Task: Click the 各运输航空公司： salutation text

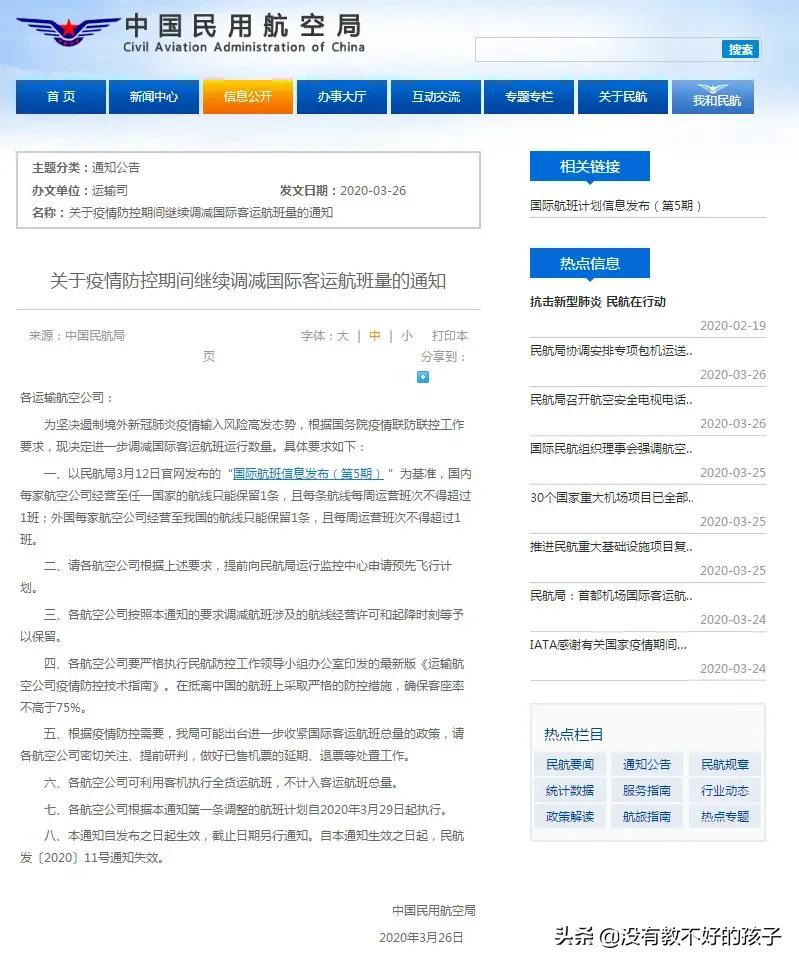Action: click(66, 398)
